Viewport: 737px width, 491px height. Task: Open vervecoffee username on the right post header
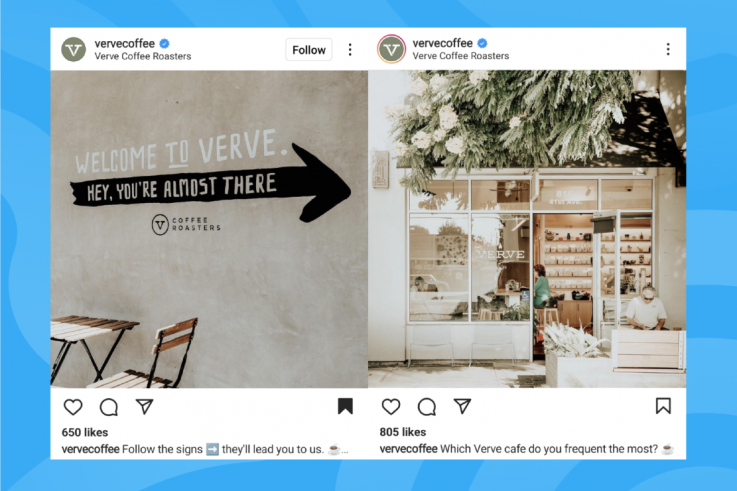tap(442, 43)
